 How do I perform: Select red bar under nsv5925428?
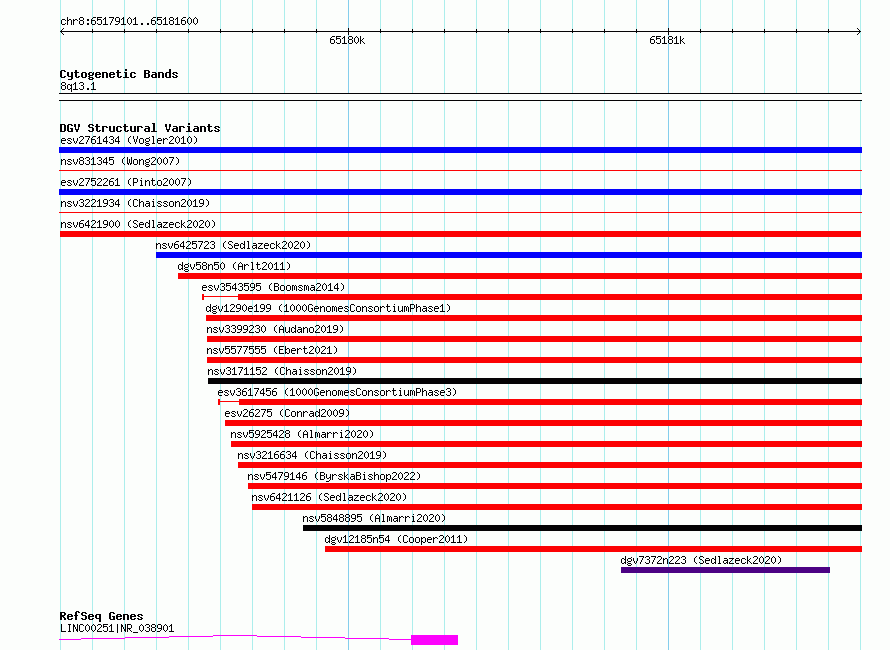pos(547,444)
